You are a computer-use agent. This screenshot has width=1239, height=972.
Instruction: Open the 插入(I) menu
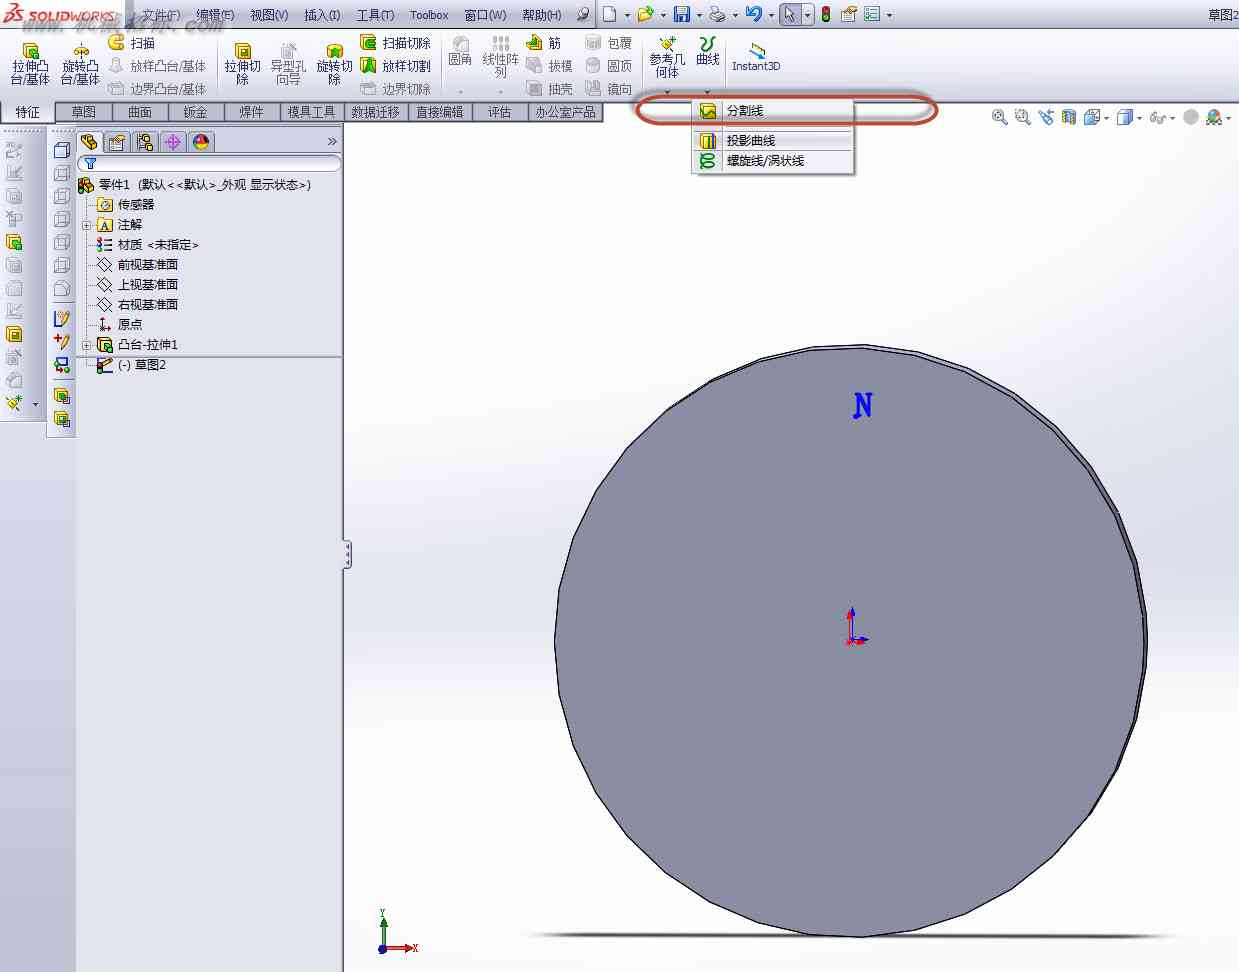(x=322, y=15)
